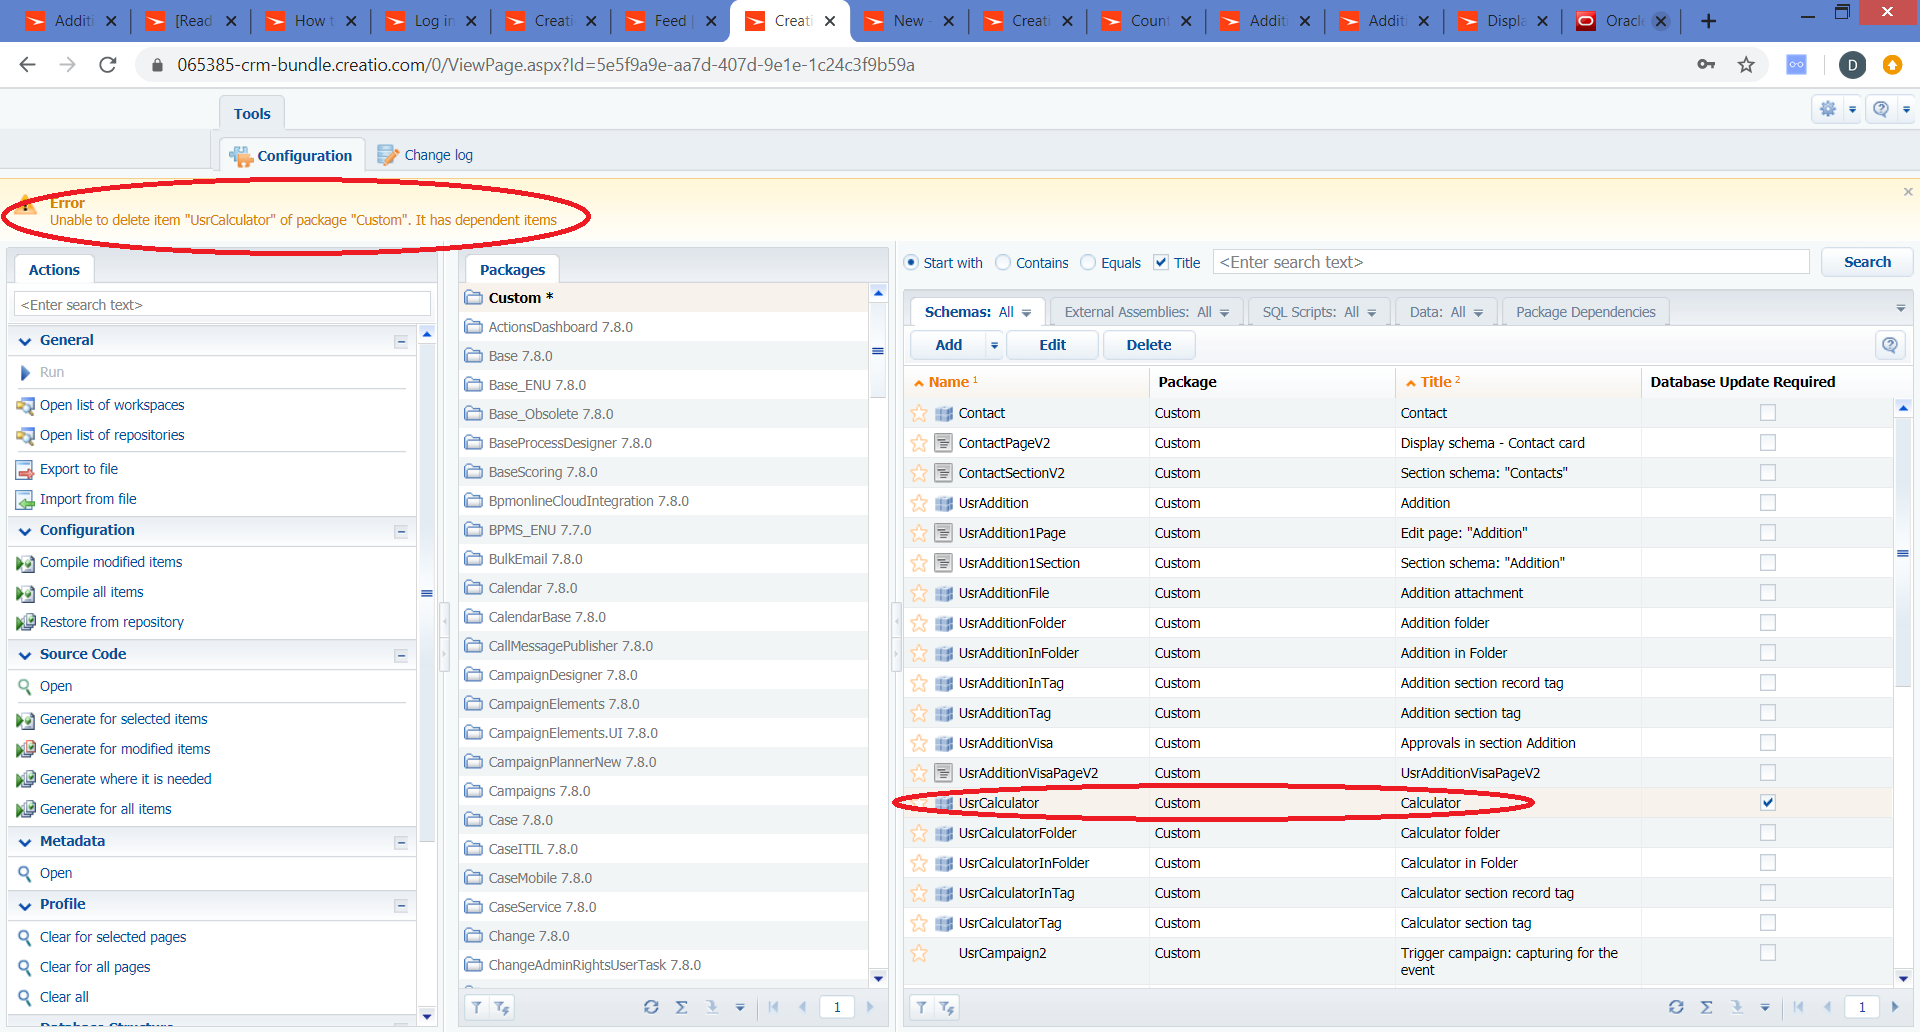Screen dimensions: 1920x1032
Task: Switch to the Configuration tab
Action: coord(291,156)
